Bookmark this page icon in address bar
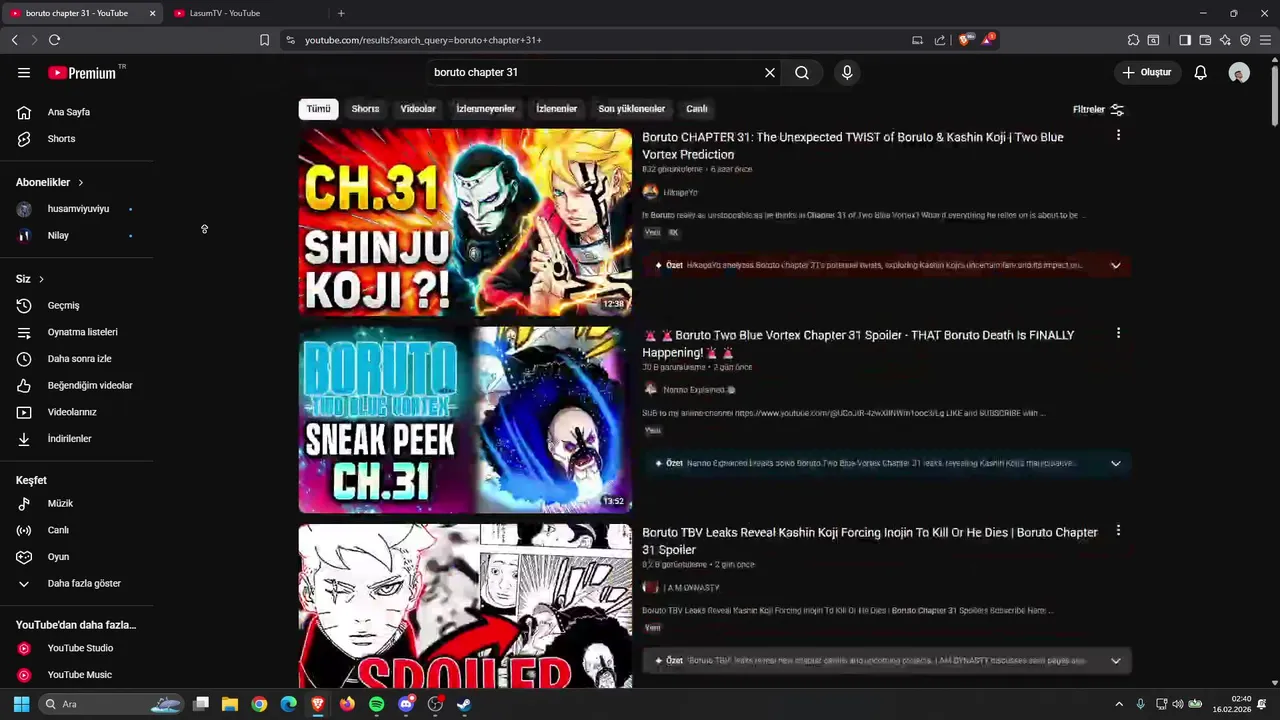This screenshot has width=1280, height=720. pos(264,40)
